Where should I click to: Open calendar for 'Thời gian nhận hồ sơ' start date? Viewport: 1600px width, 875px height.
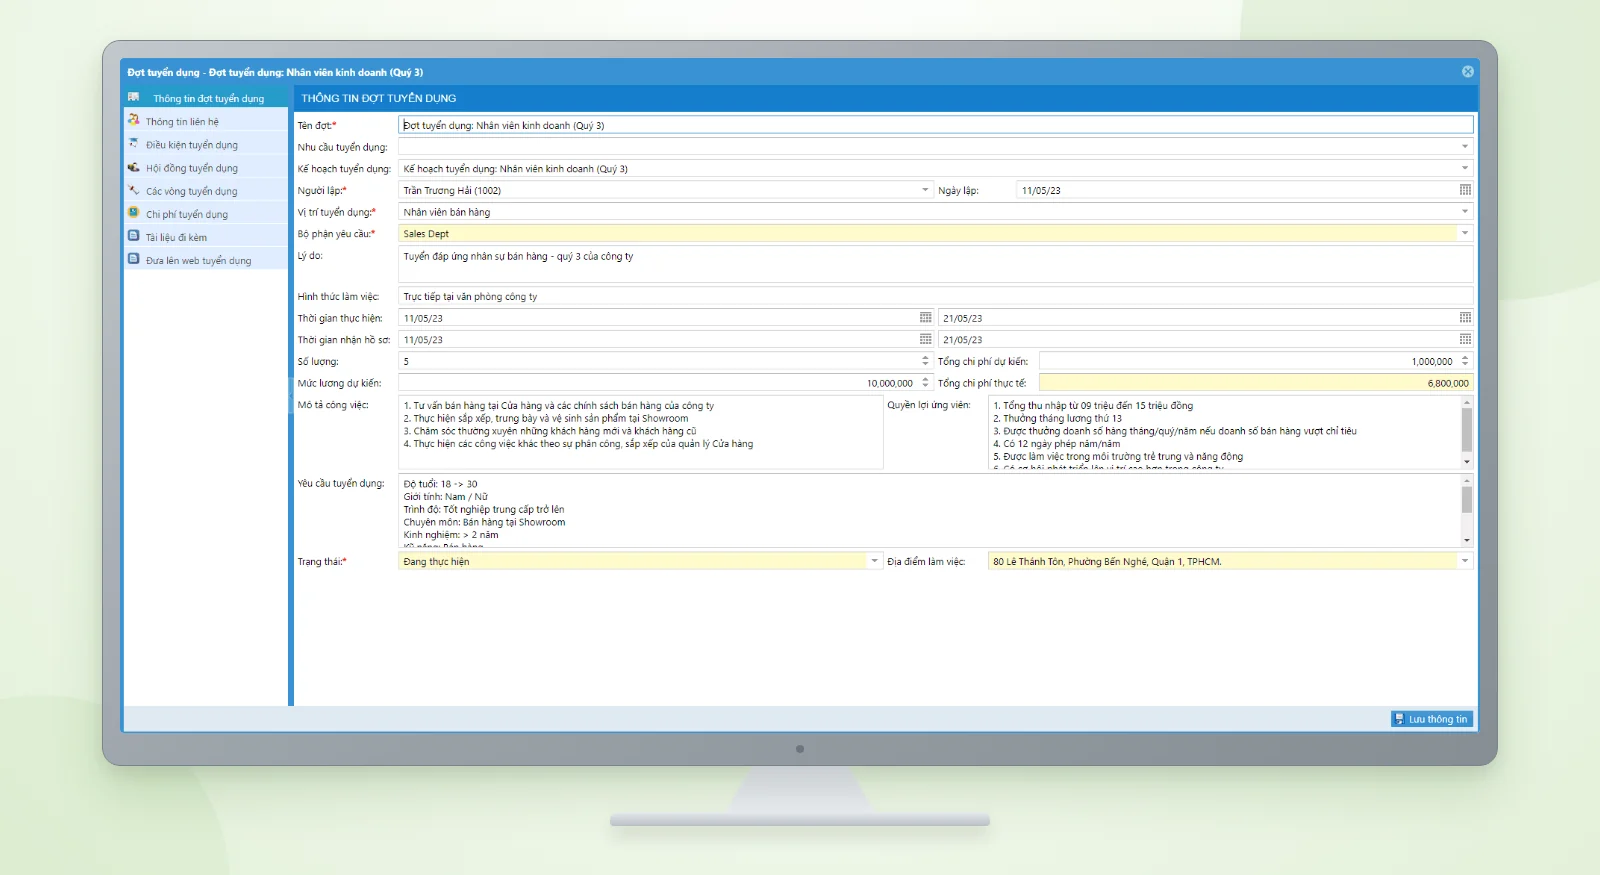(925, 340)
